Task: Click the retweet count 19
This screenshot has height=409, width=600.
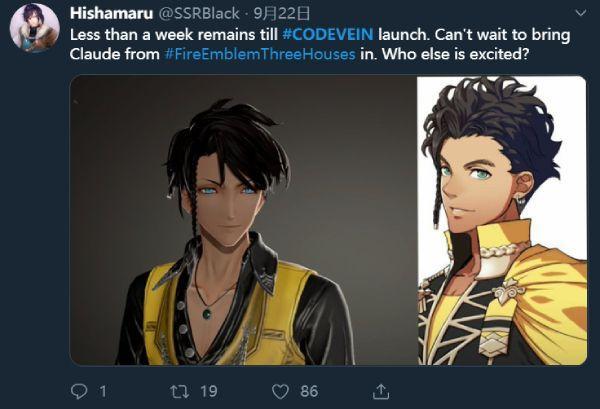Action: point(209,391)
